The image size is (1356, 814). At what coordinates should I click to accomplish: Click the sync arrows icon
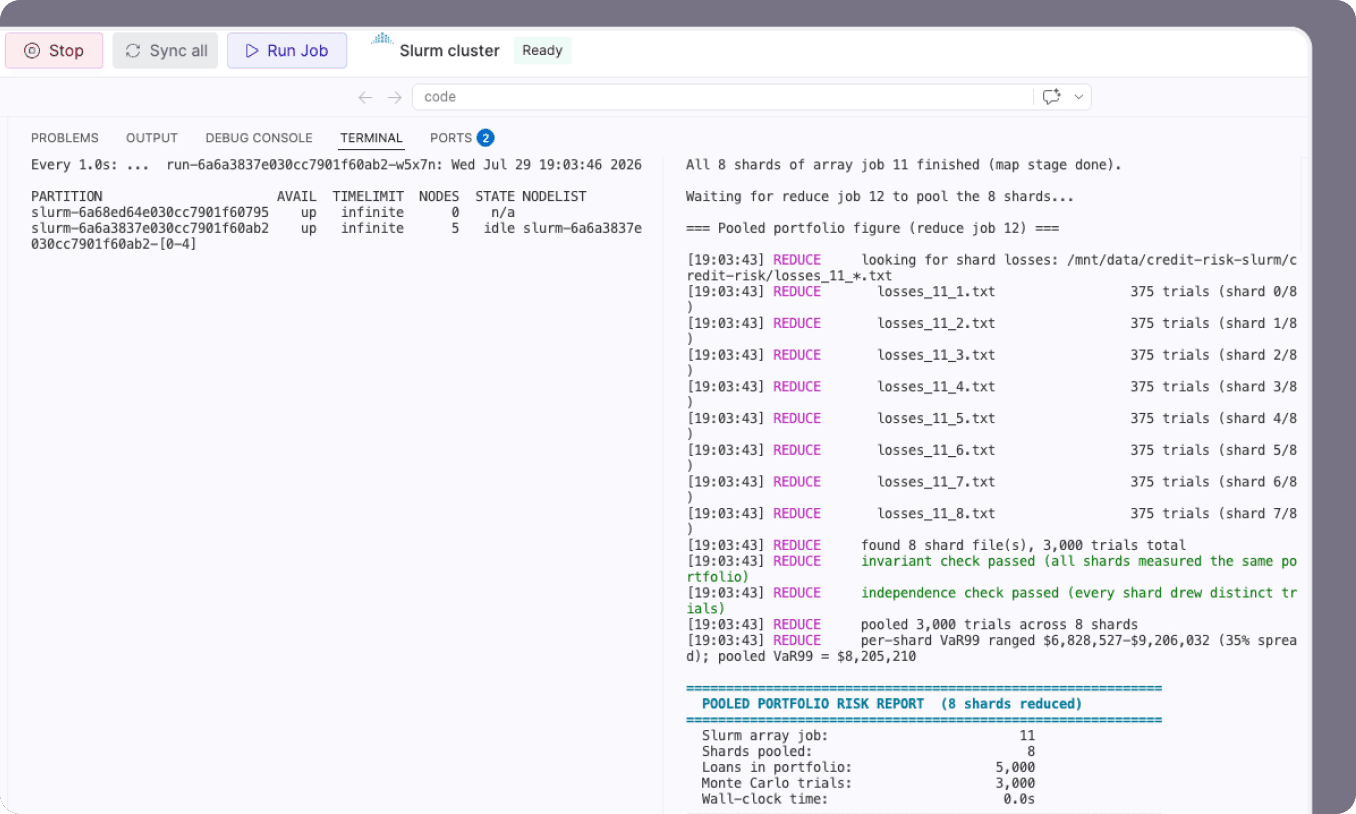(133, 51)
